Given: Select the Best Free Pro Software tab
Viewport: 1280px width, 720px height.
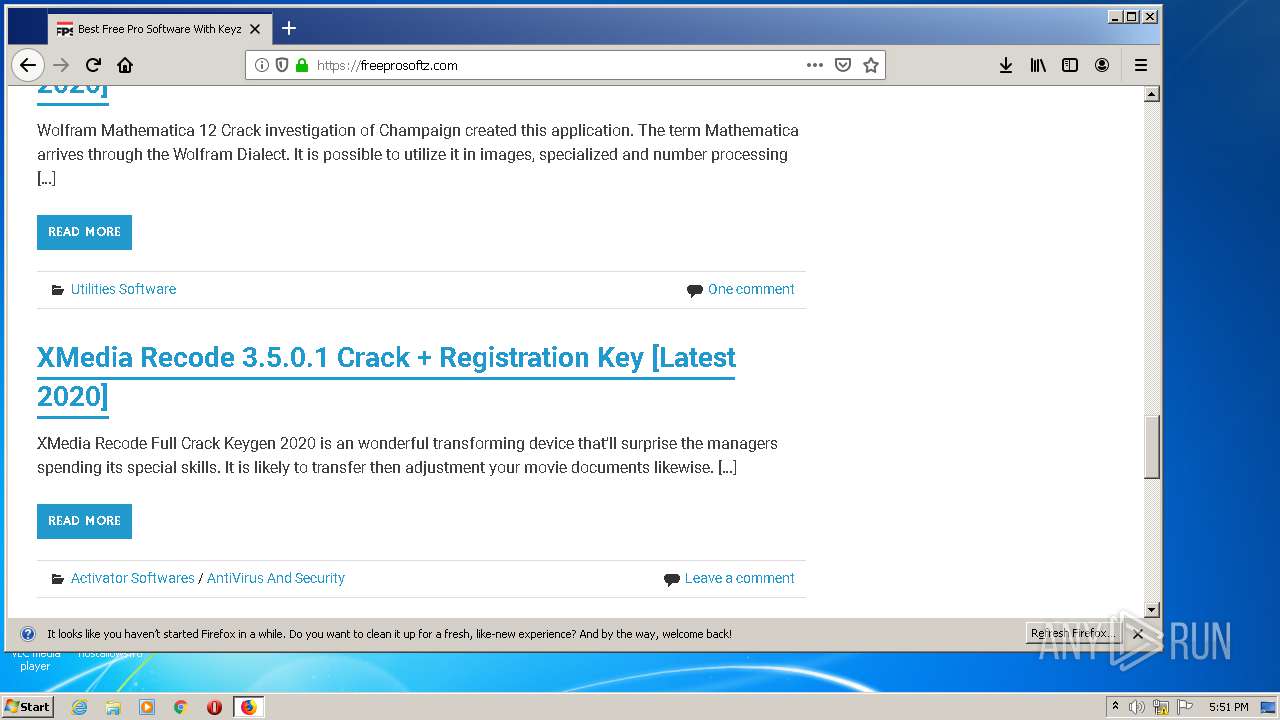Looking at the screenshot, I should click(159, 29).
